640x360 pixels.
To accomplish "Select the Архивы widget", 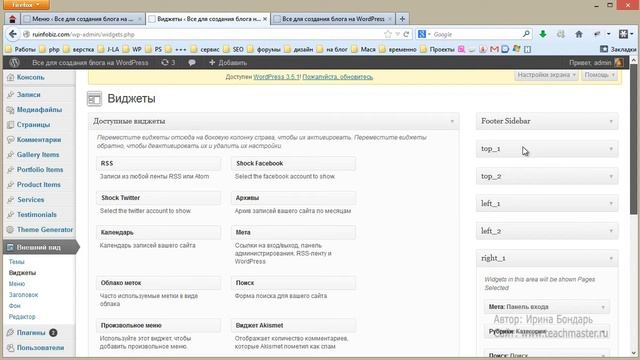I will pos(293,198).
